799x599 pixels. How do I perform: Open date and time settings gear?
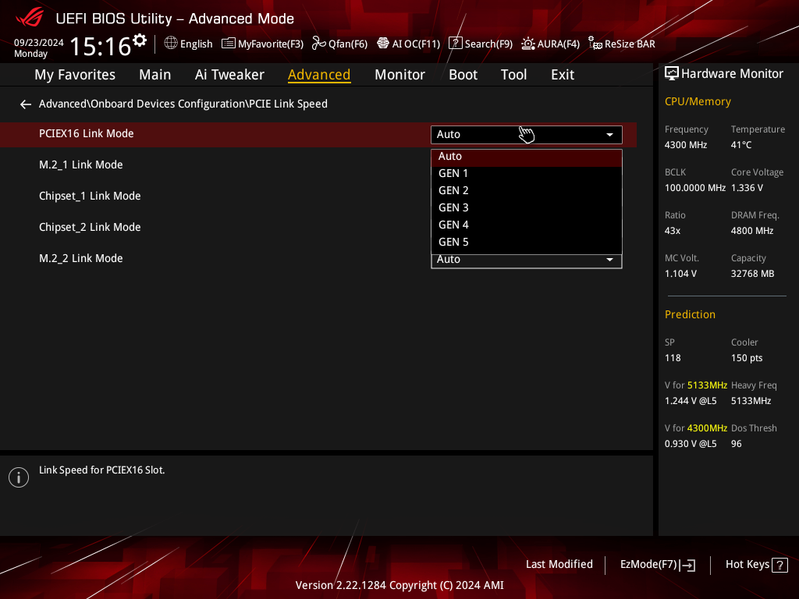point(140,40)
